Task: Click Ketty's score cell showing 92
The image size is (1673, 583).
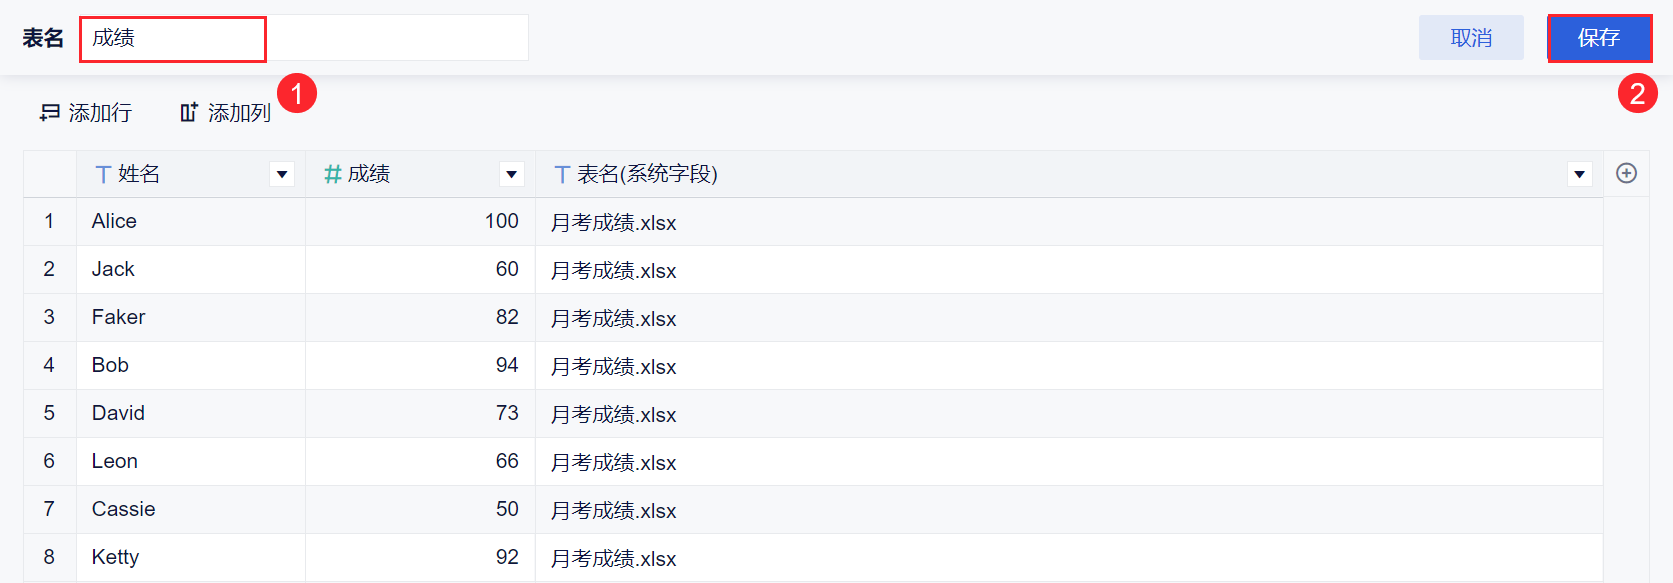Action: 420,557
